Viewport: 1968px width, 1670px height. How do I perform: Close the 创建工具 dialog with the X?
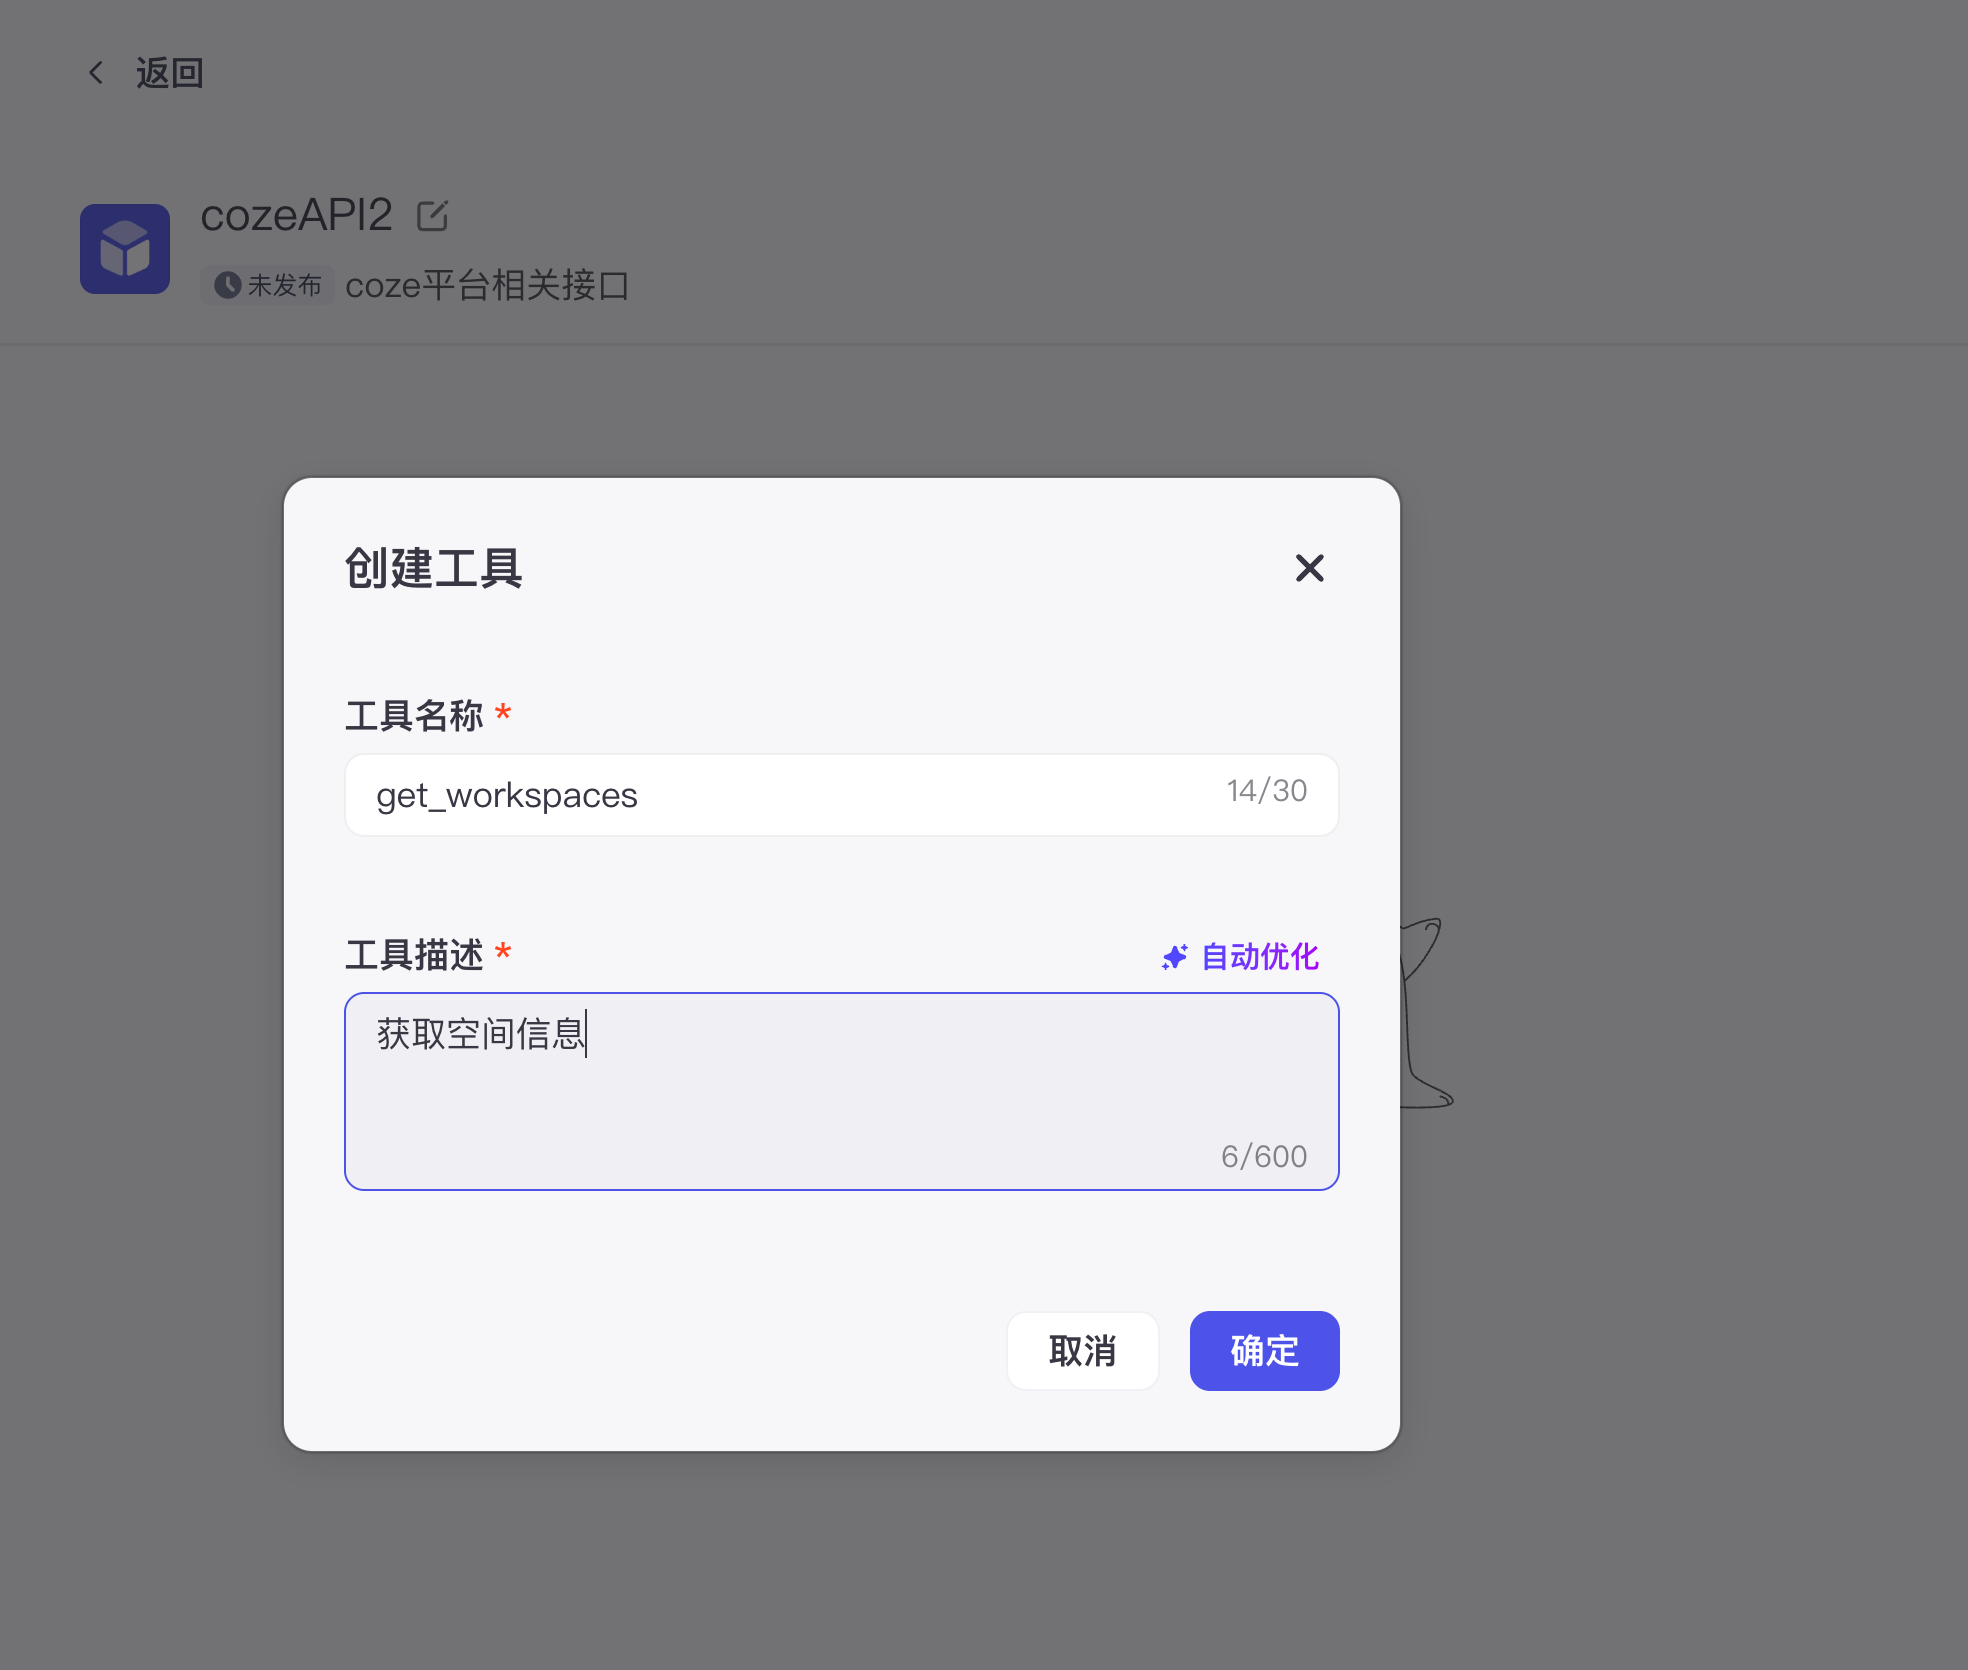point(1310,568)
